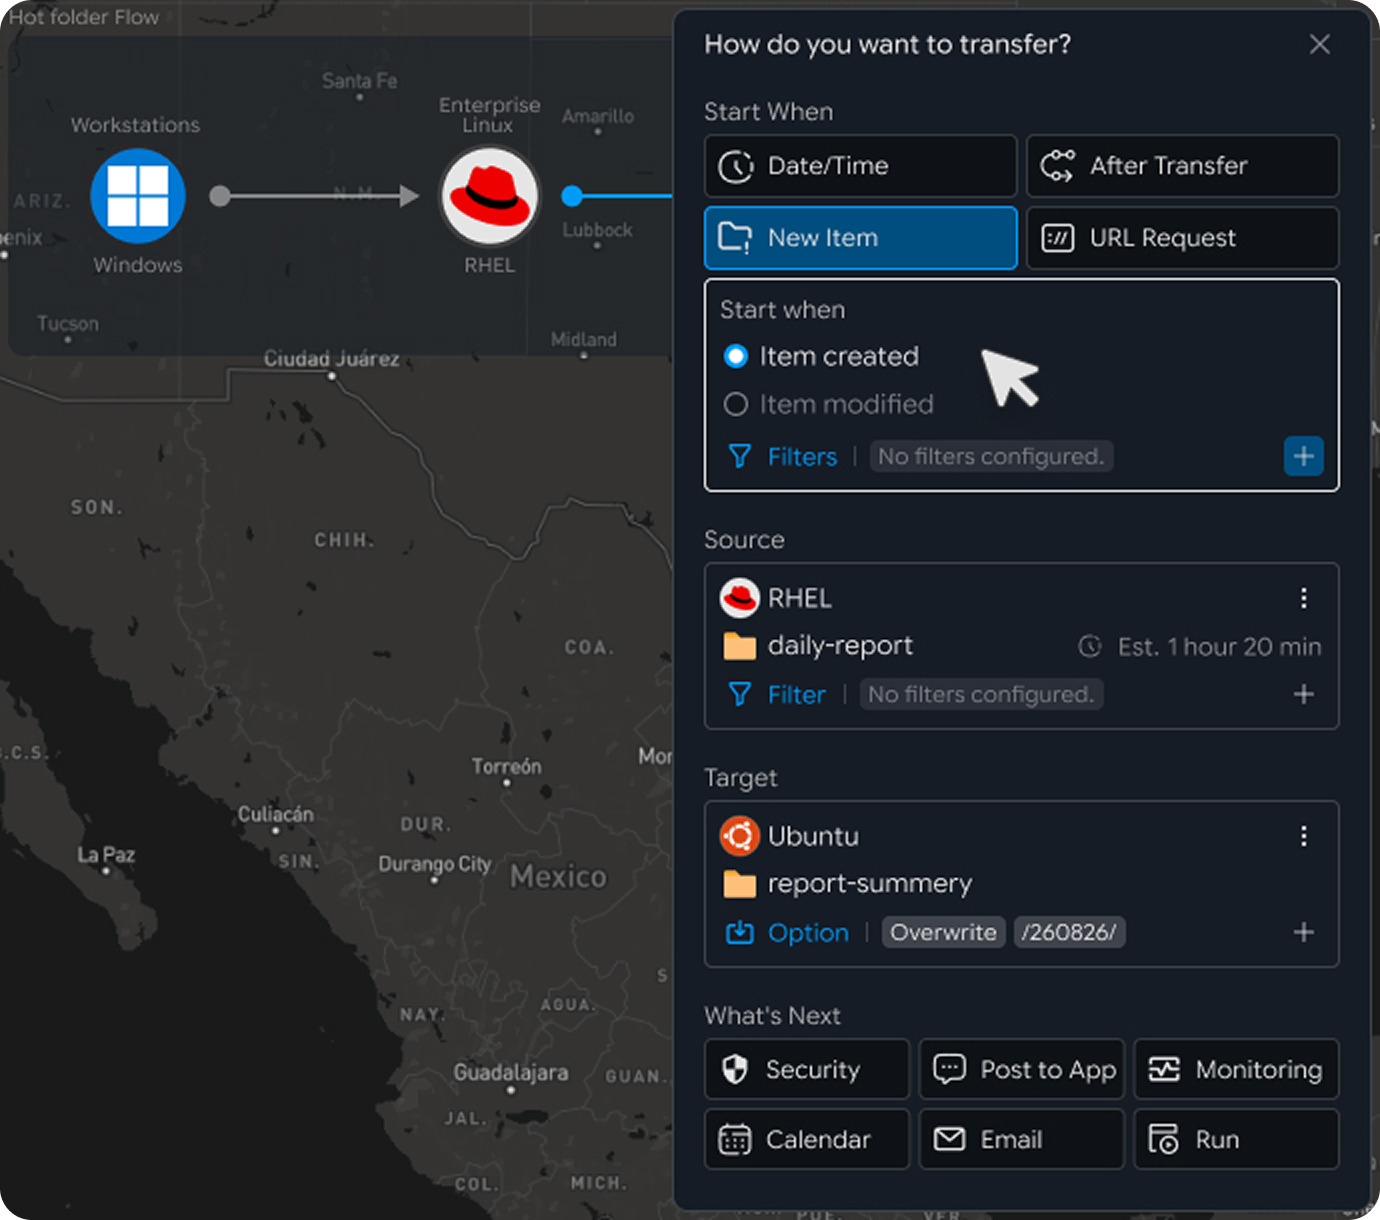Click the RHEL red hat icon in Source
This screenshot has width=1380, height=1220.
[x=740, y=598]
